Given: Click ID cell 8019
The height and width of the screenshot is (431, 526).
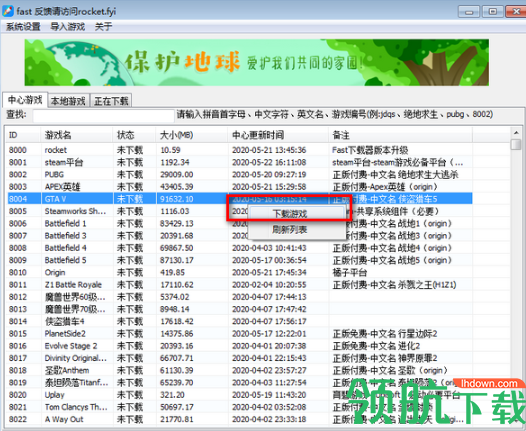Looking at the screenshot, I should coord(18,383).
